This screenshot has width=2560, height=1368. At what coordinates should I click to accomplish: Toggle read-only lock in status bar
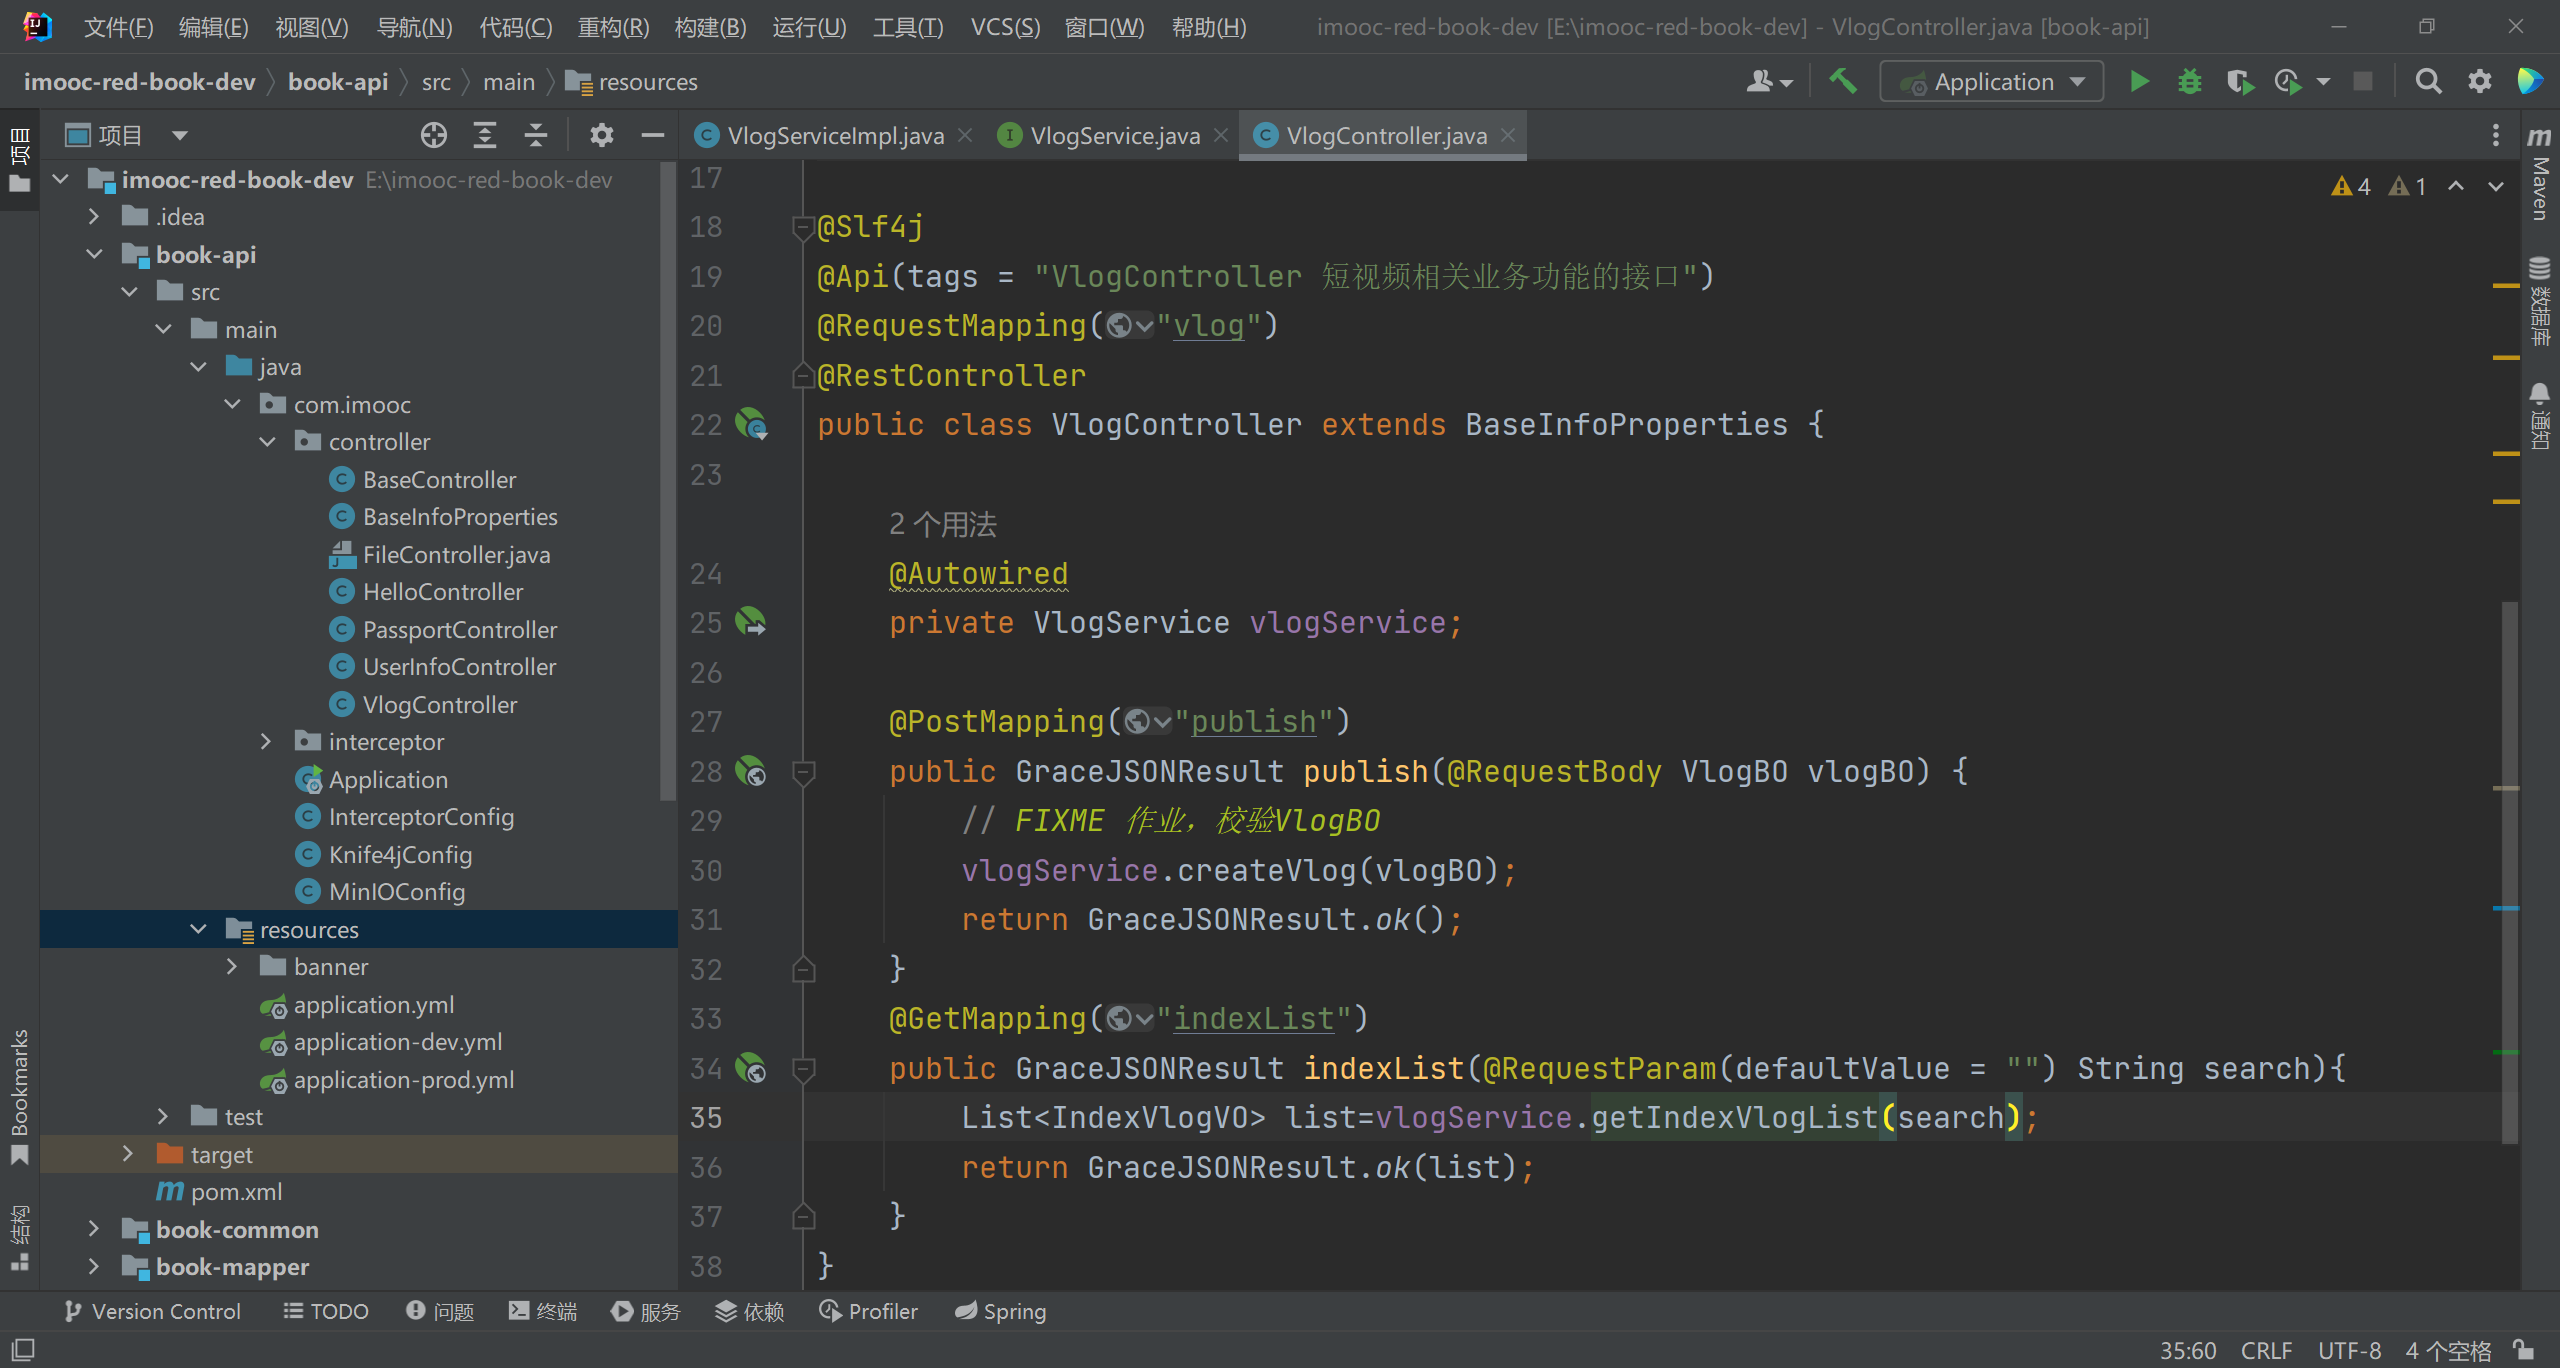click(x=2524, y=1350)
